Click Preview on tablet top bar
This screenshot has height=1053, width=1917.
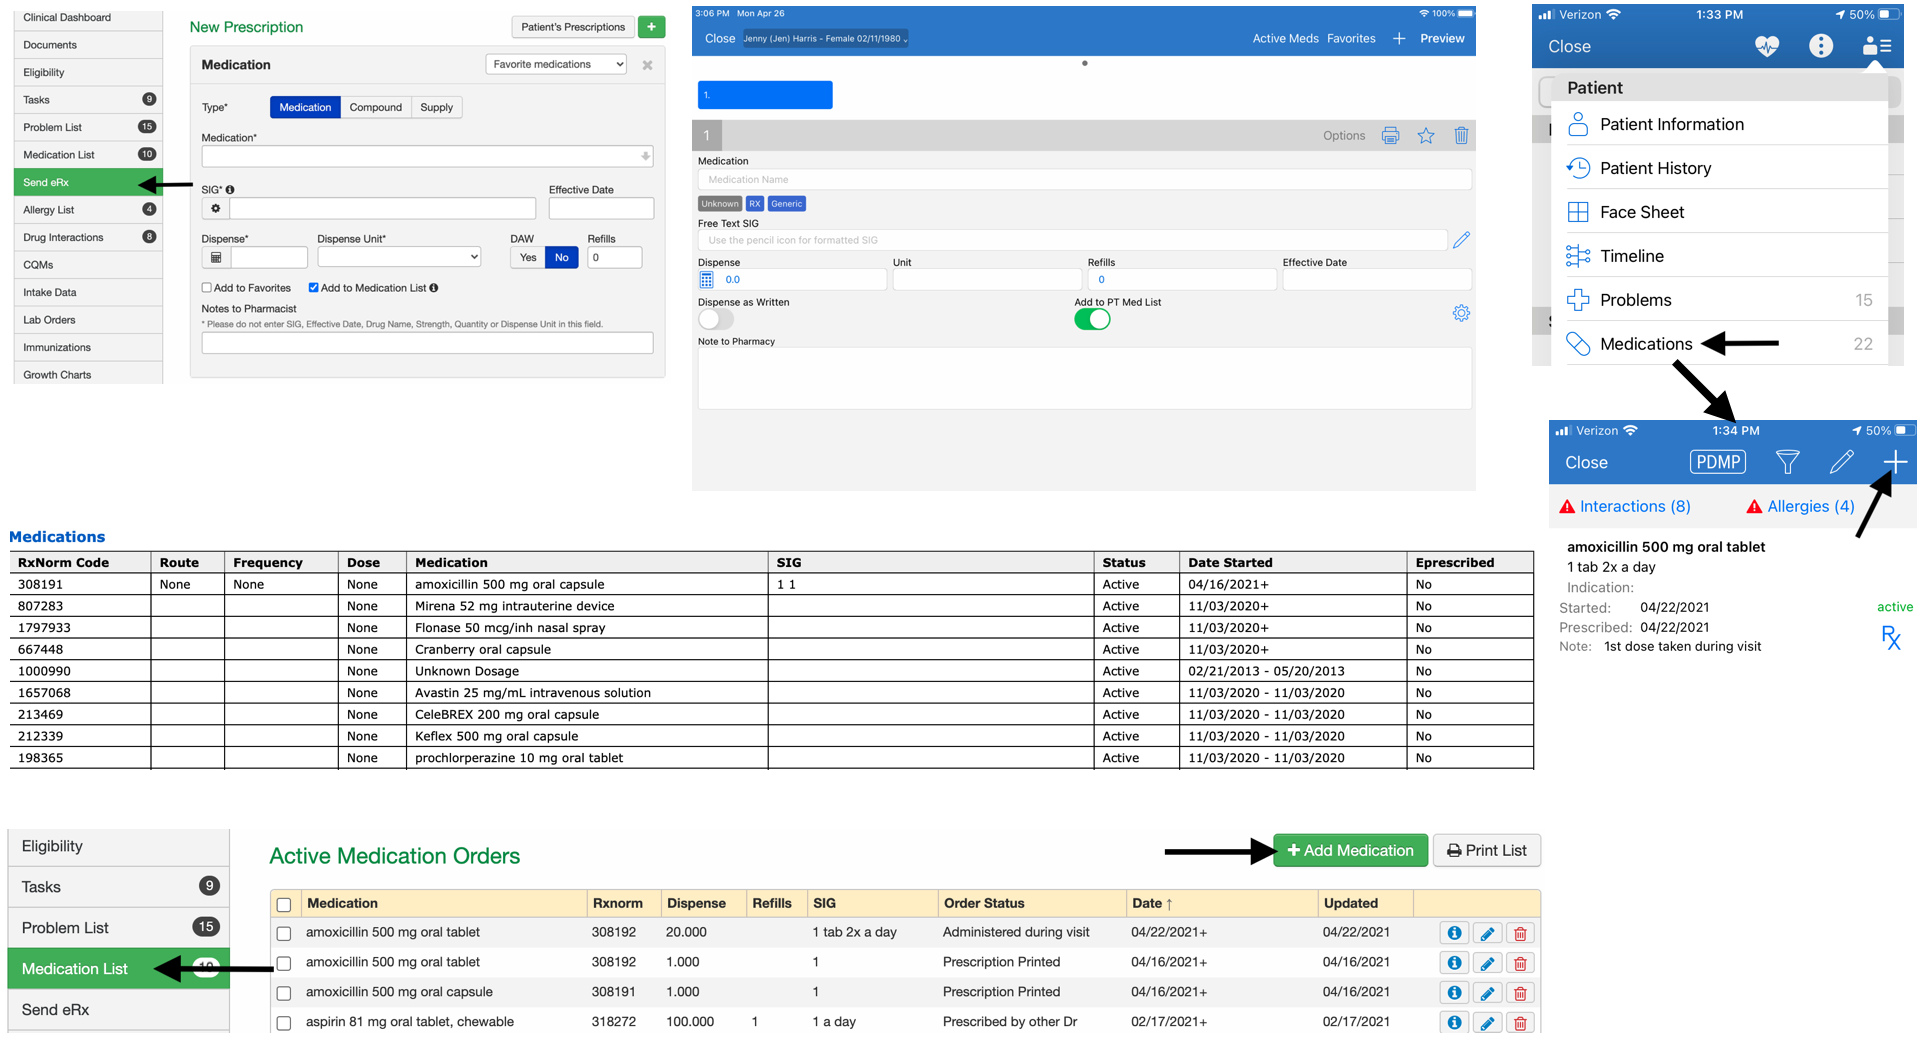coord(1442,39)
